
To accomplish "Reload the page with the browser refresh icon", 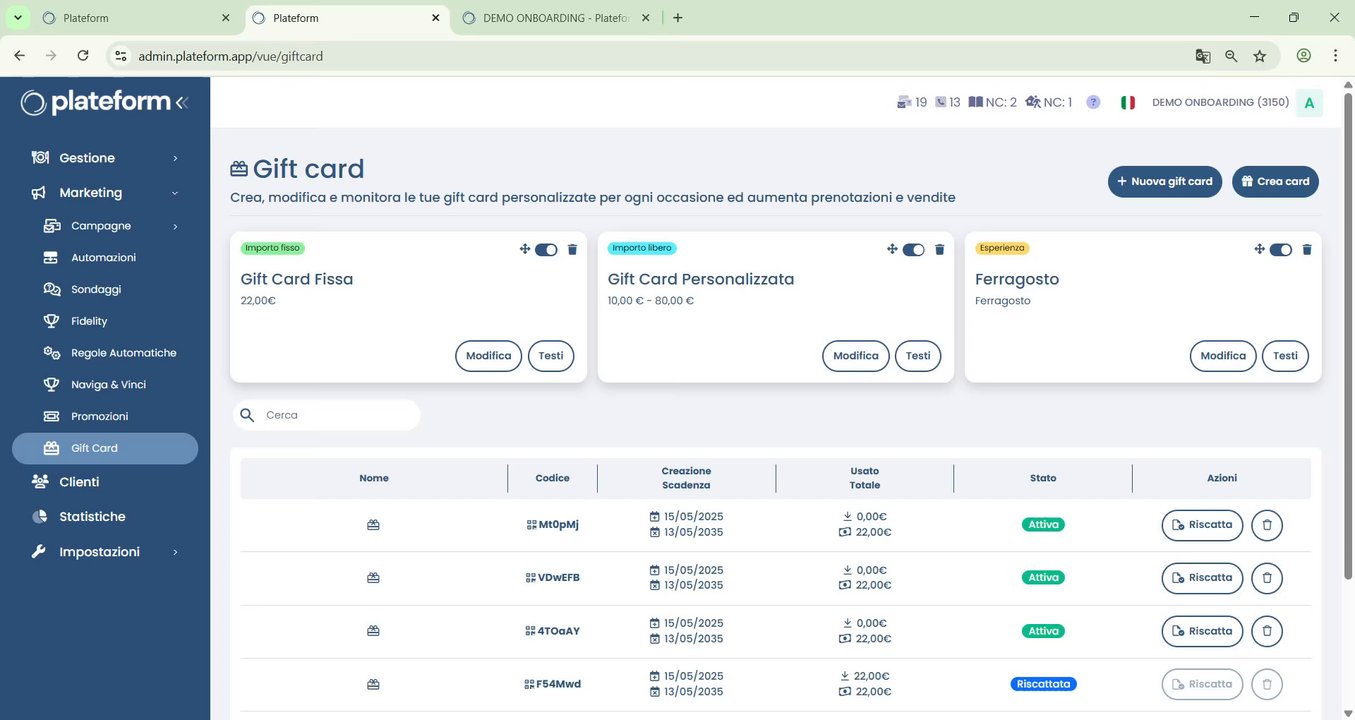I will [83, 56].
